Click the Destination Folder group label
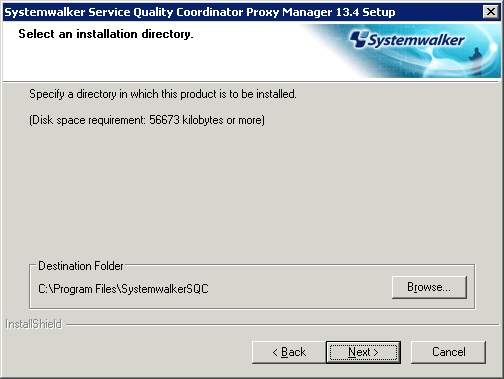The height and width of the screenshot is (379, 504). point(81,266)
